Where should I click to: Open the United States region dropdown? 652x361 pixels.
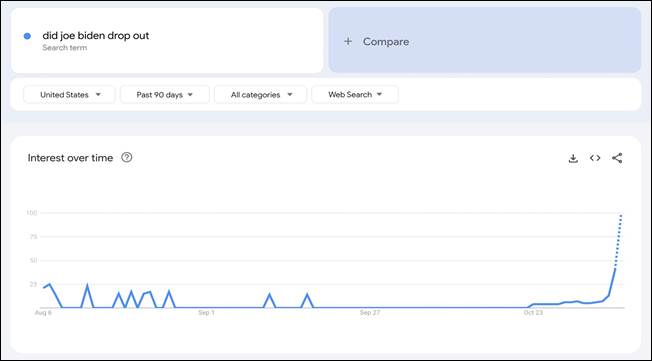(69, 95)
